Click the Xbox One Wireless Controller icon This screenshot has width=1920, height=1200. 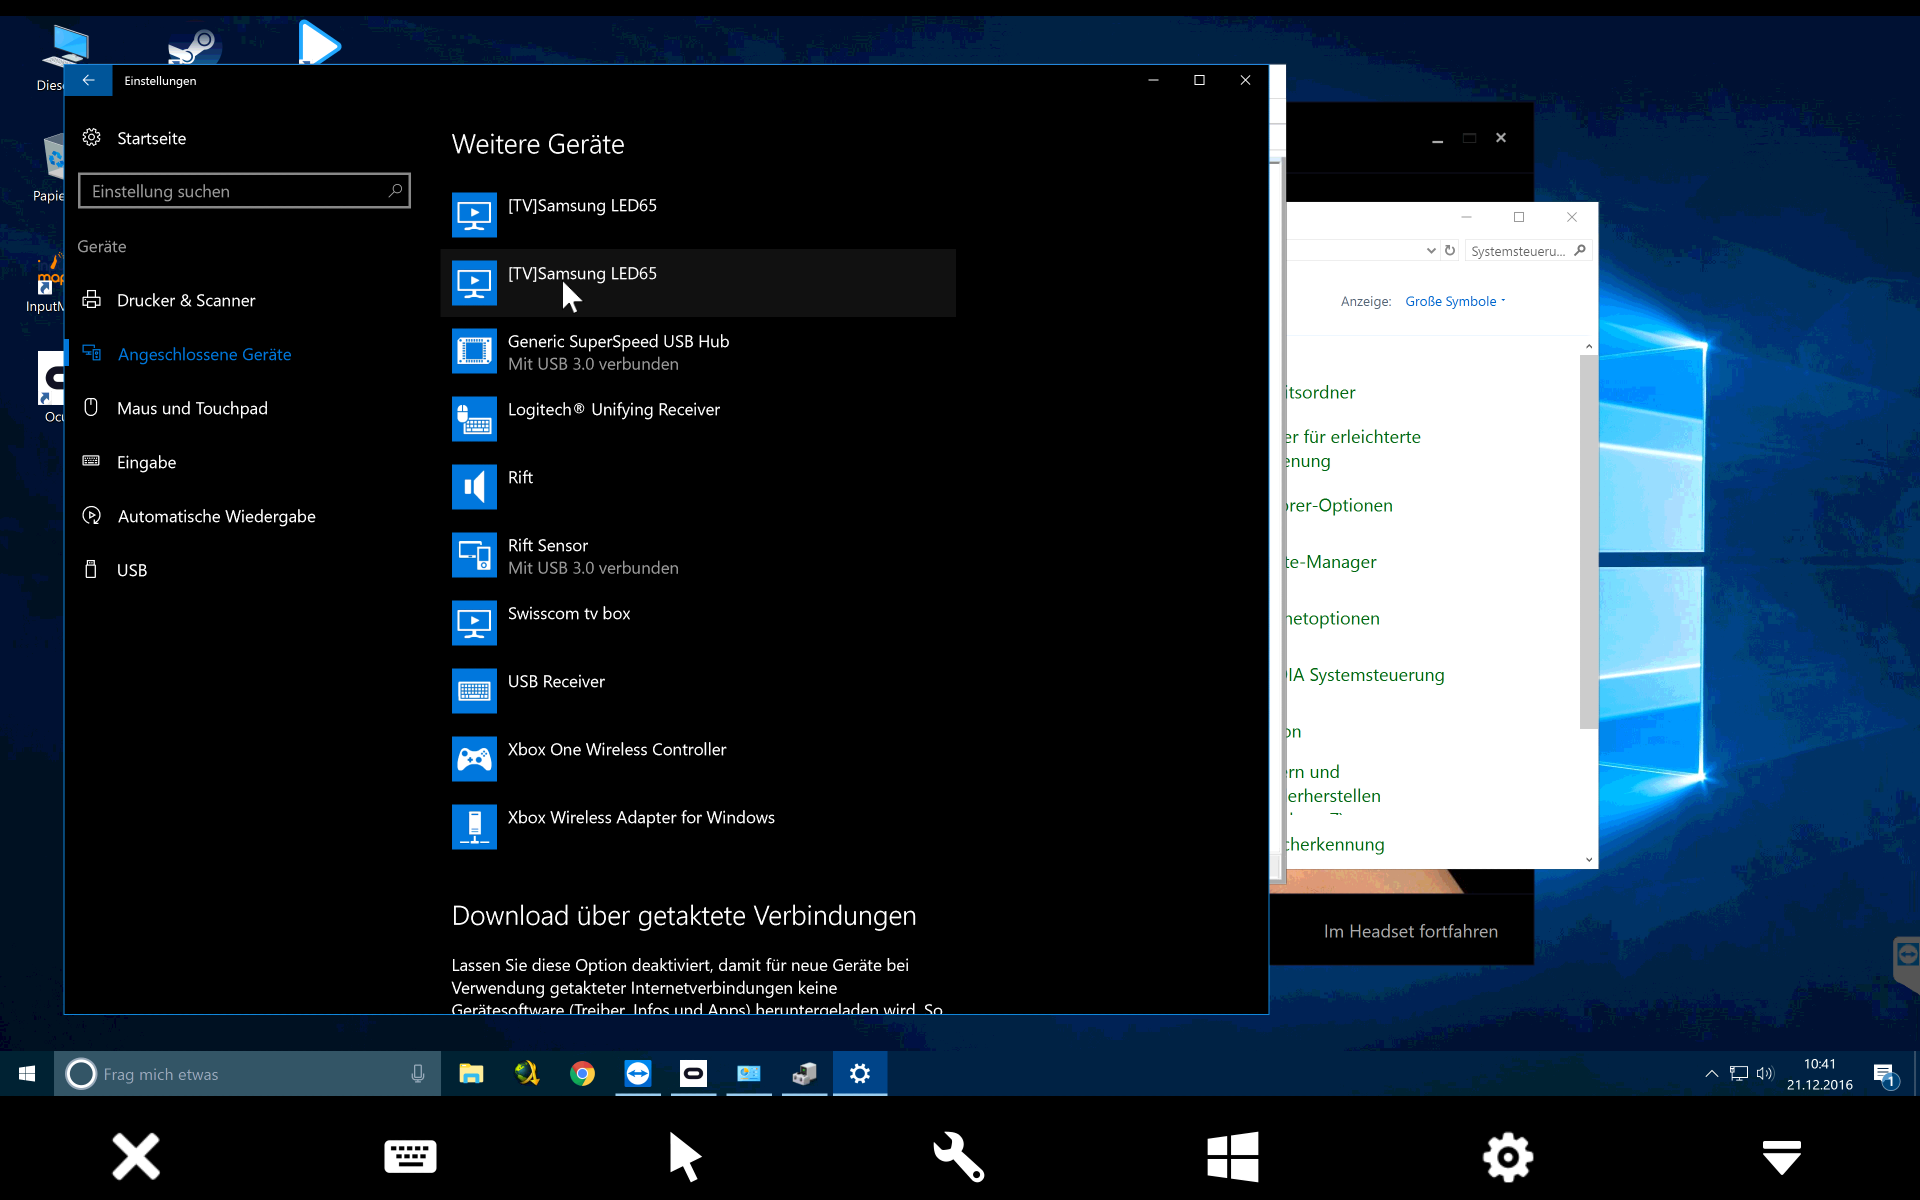click(x=474, y=759)
